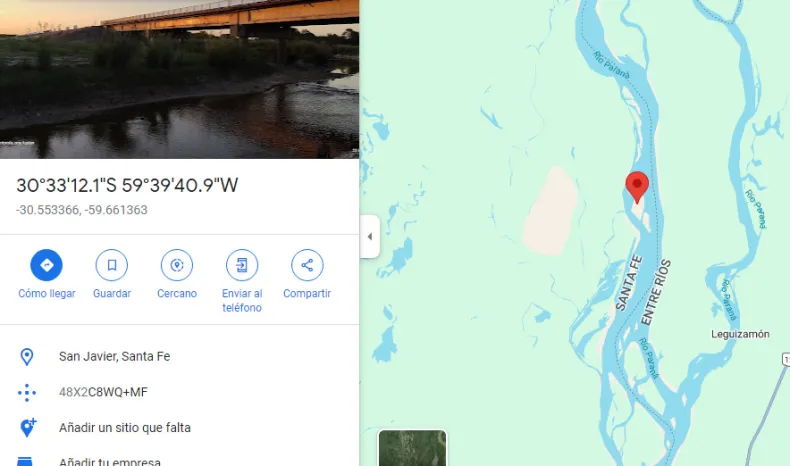
Task: Click the plus code dots icon
Action: click(27, 392)
